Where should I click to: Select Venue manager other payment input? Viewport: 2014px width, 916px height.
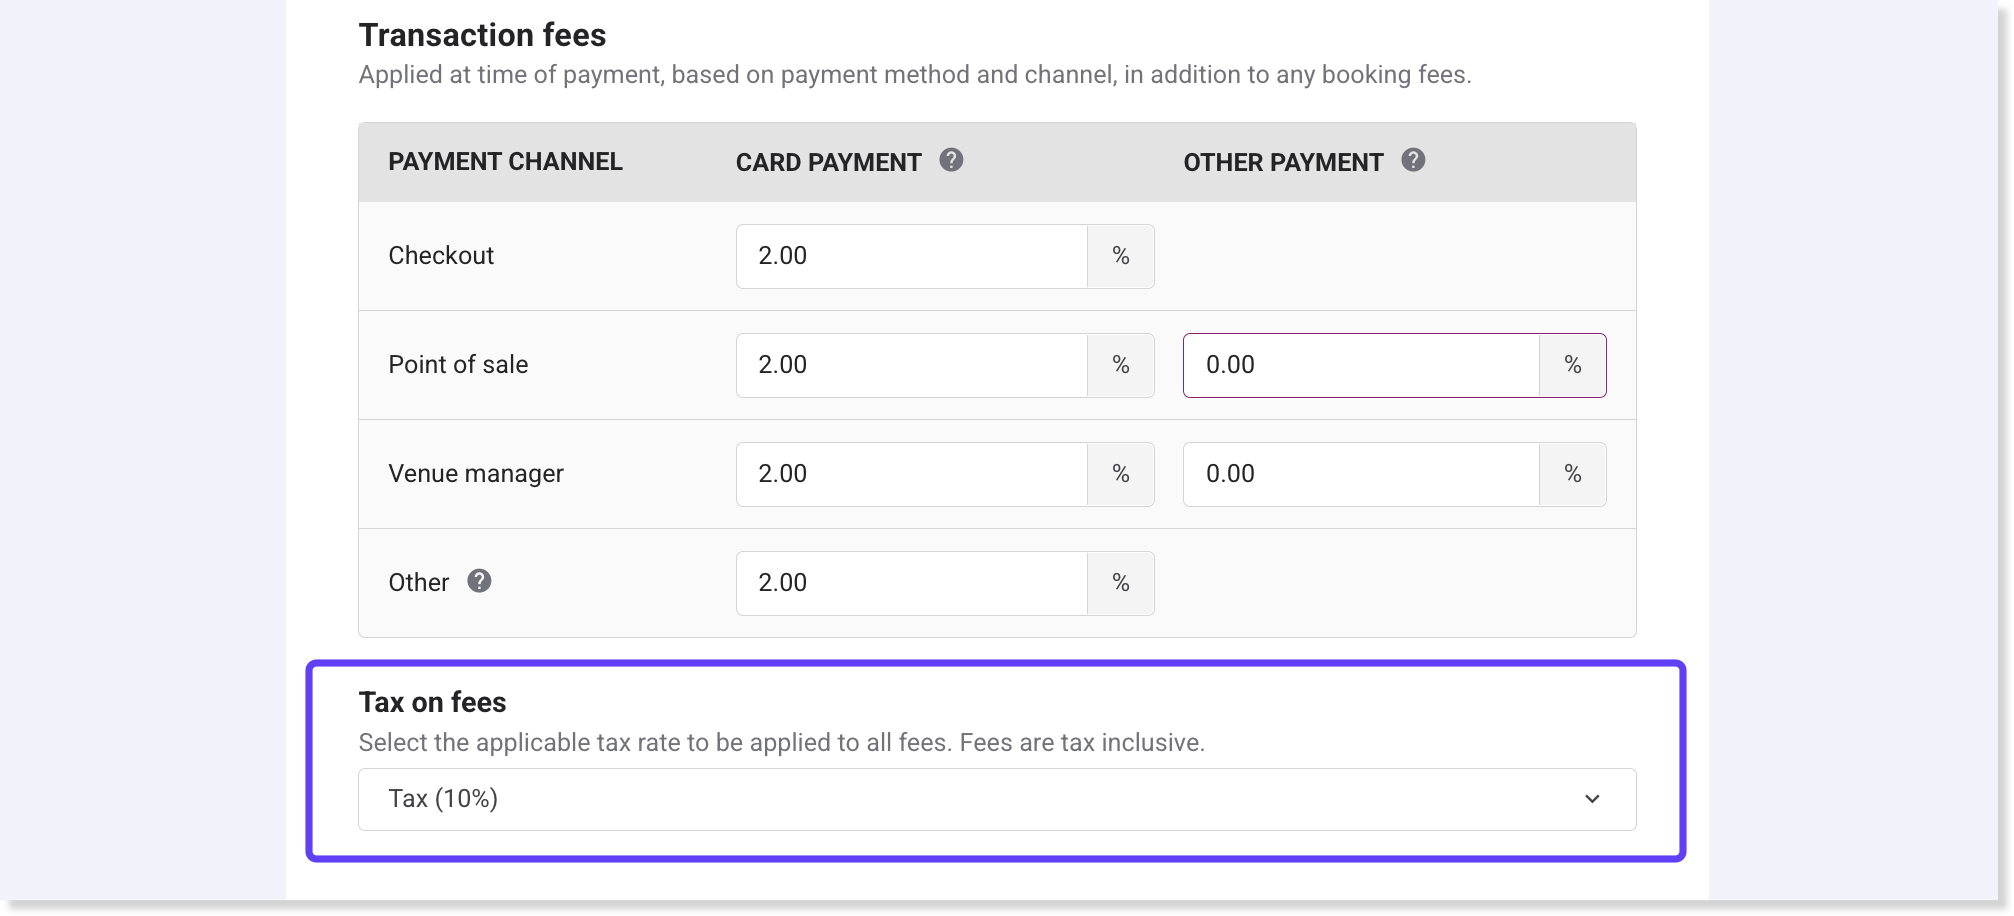tap(1360, 474)
